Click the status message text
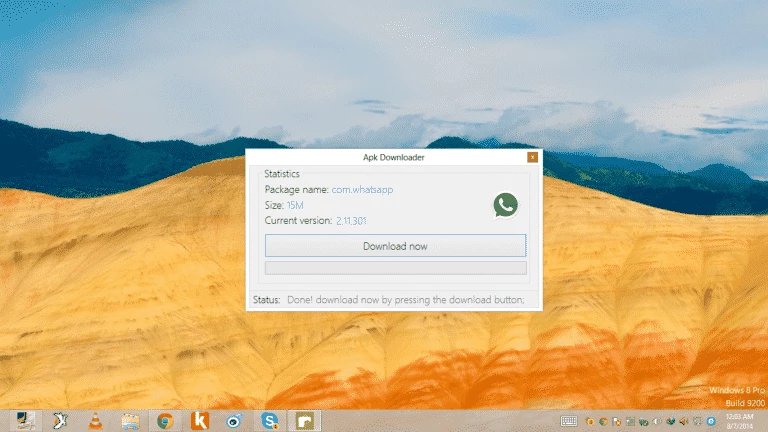This screenshot has height=432, width=768. pyautogui.click(x=412, y=299)
